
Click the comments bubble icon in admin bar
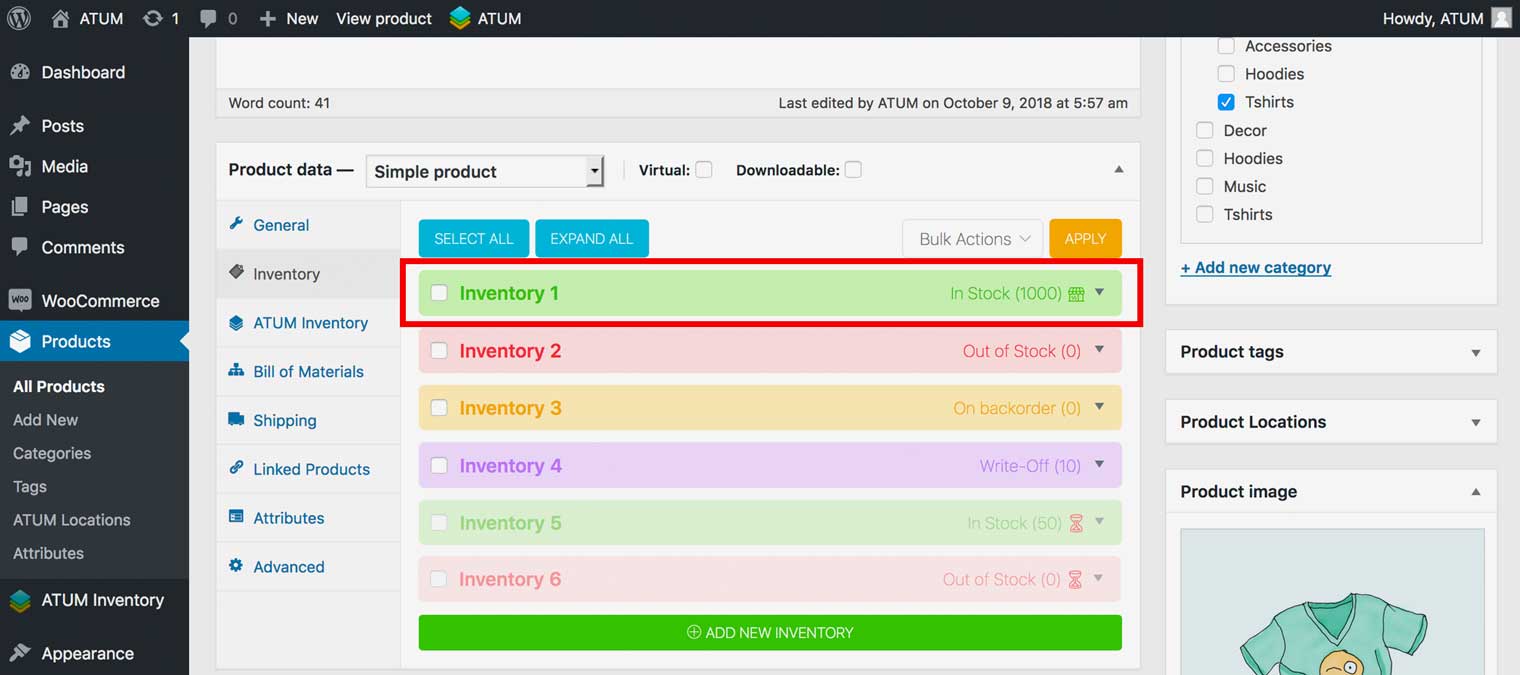click(x=208, y=19)
